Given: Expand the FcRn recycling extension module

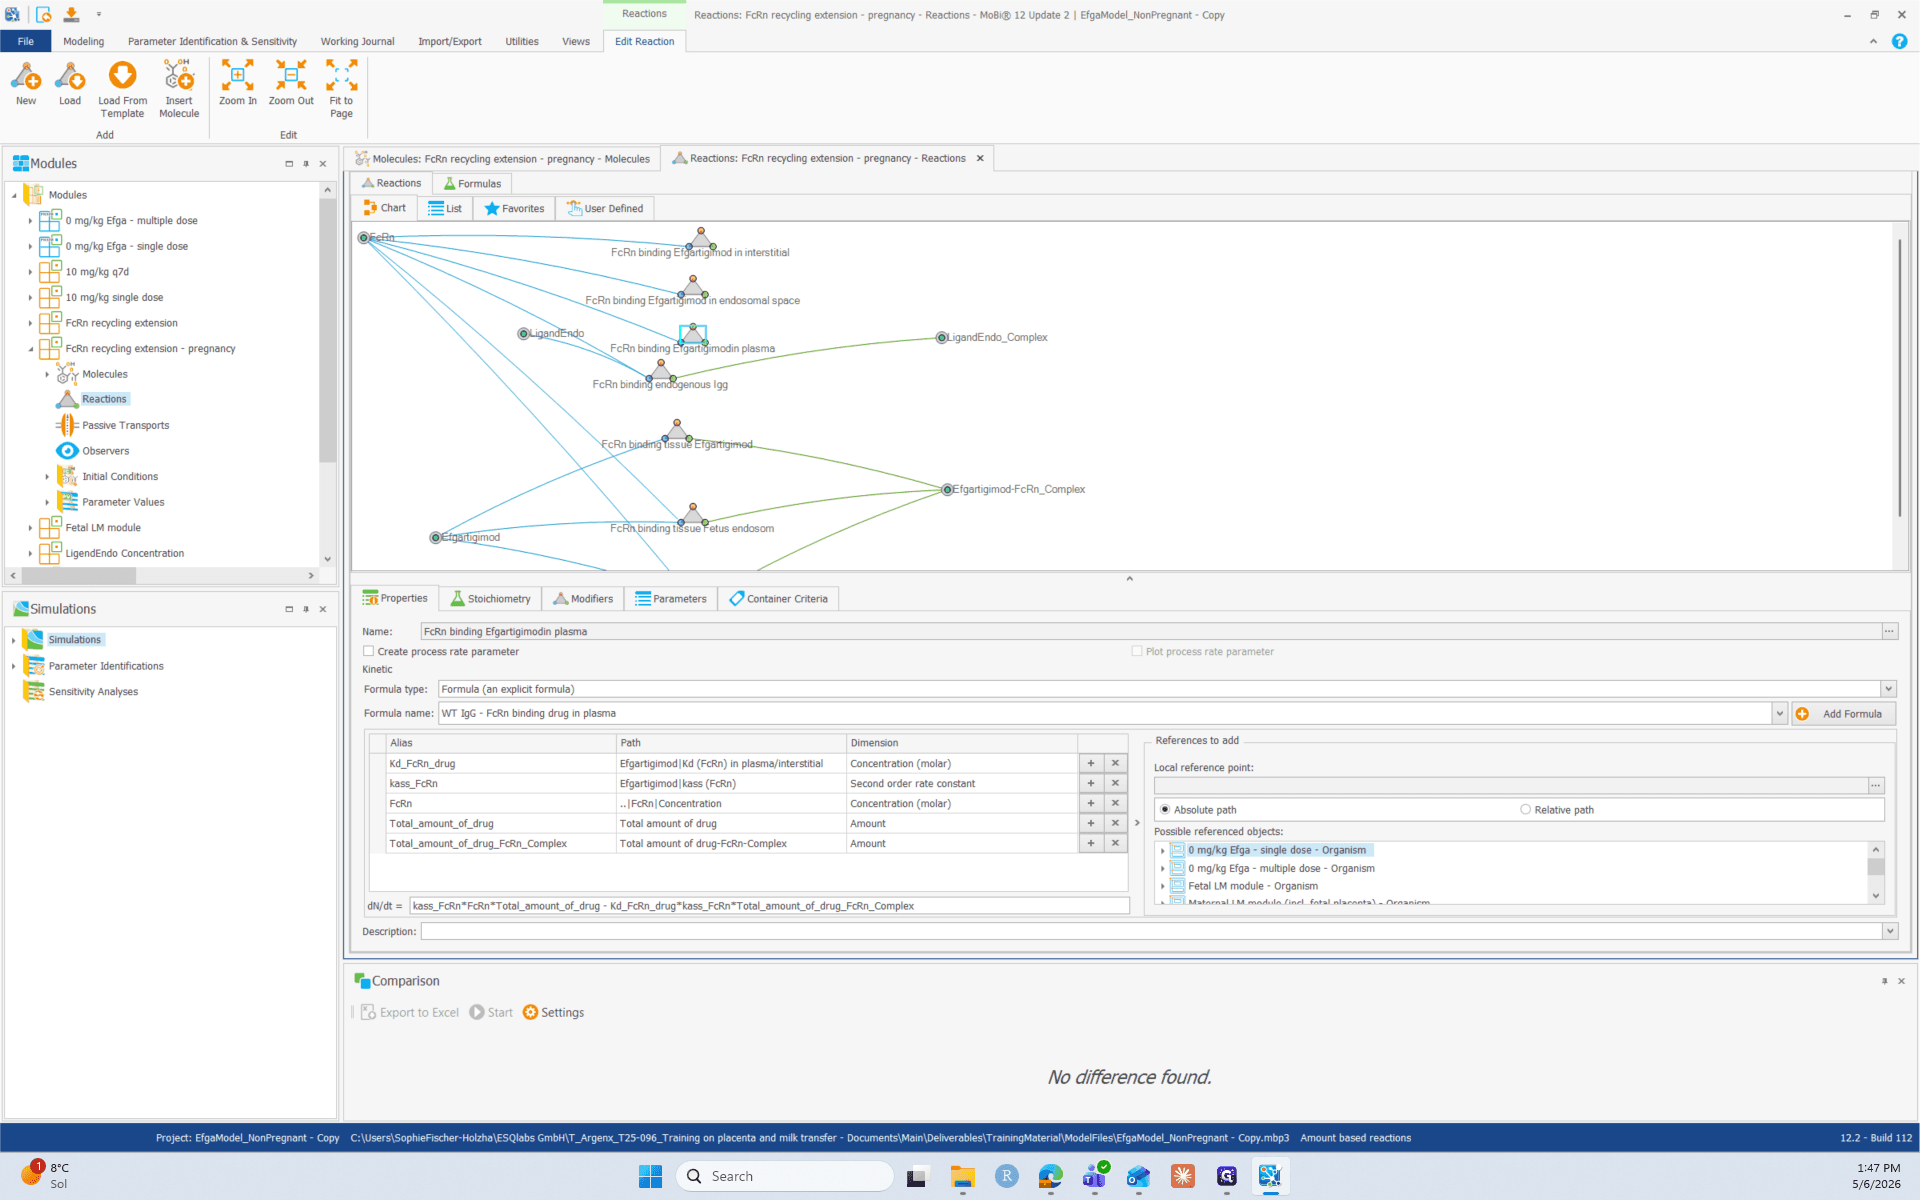Looking at the screenshot, I should tap(30, 323).
